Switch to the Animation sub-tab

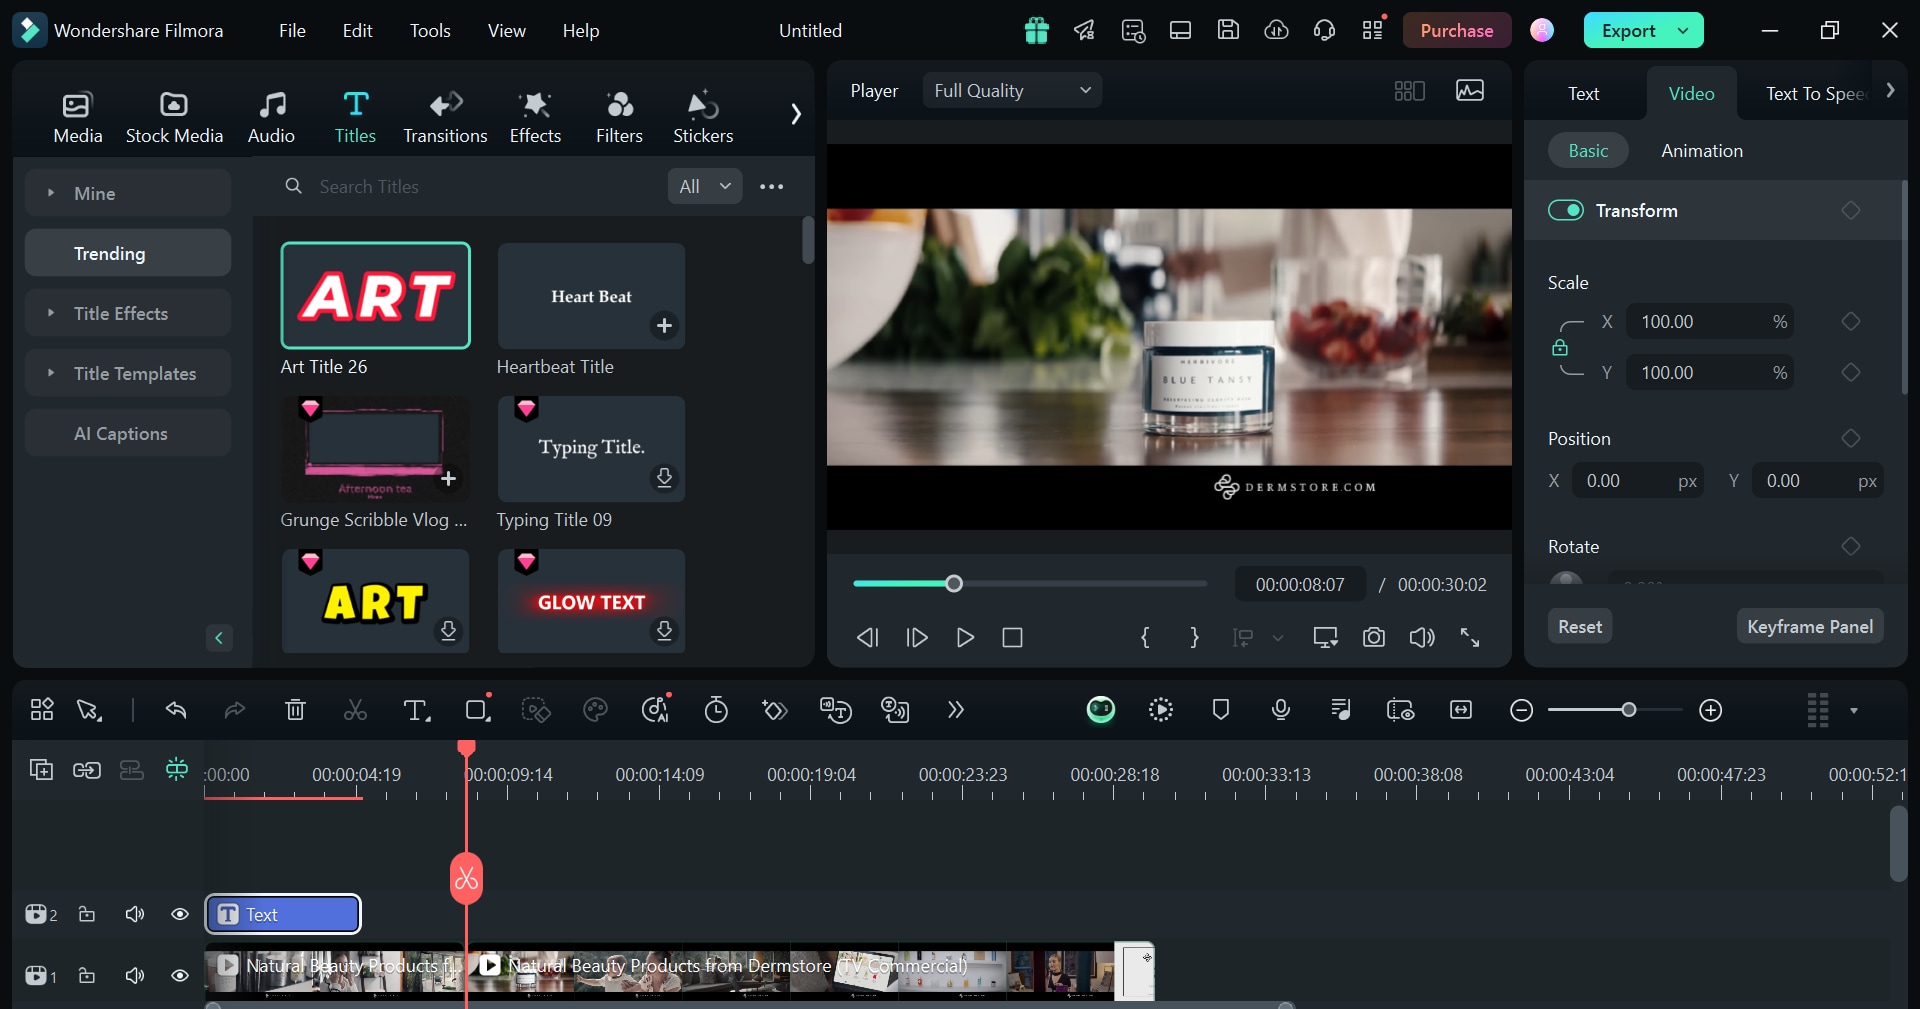1702,150
